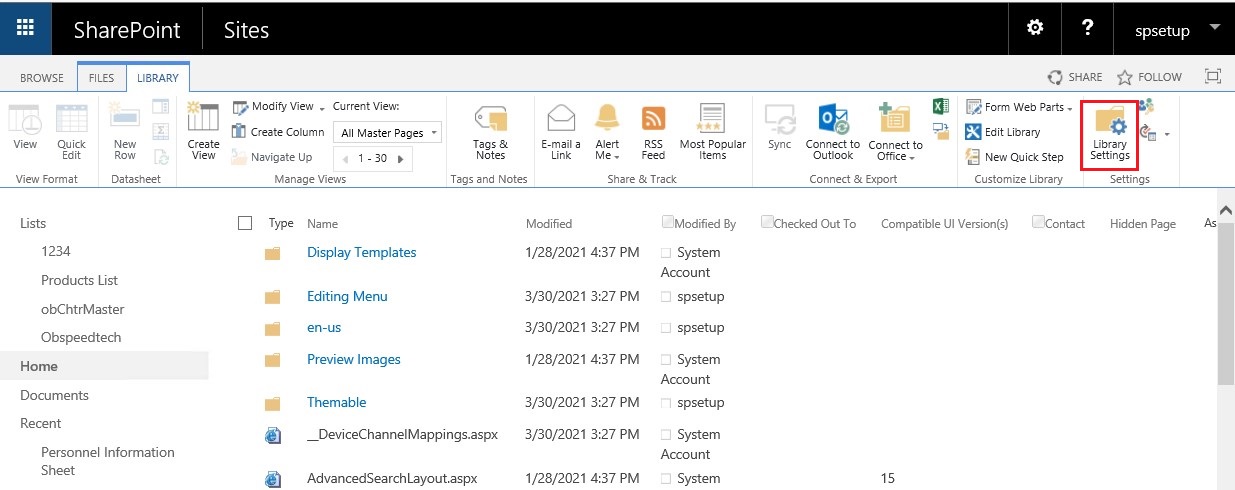Toggle presence box in the Preview Images row
Image resolution: width=1235 pixels, height=490 pixels.
tap(666, 360)
